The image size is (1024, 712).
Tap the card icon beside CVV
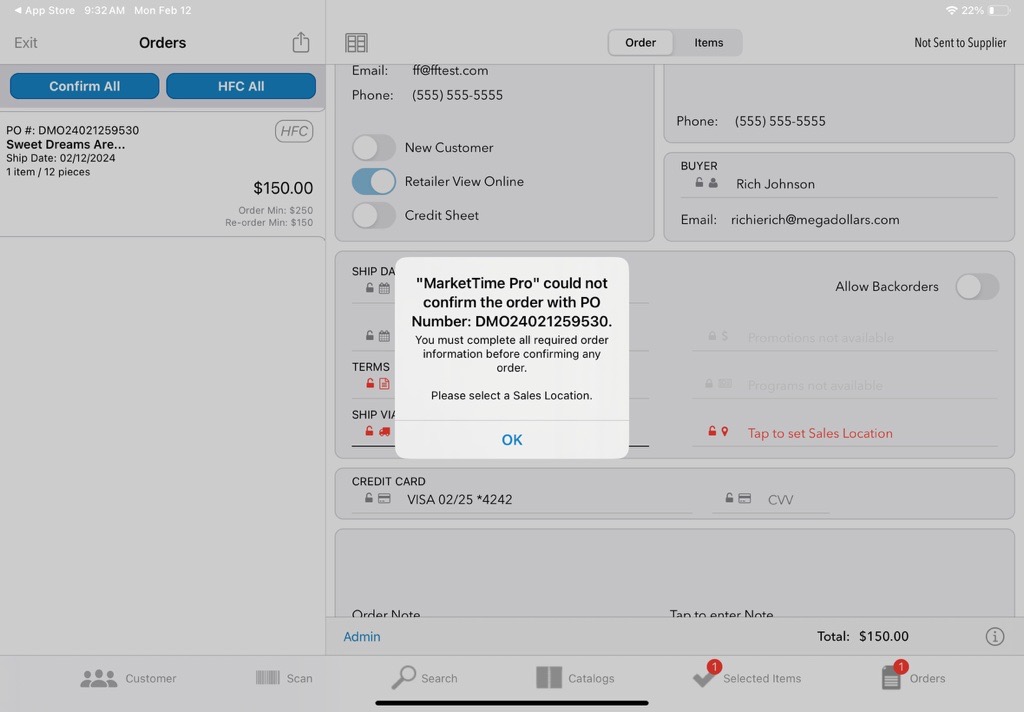[x=744, y=498]
